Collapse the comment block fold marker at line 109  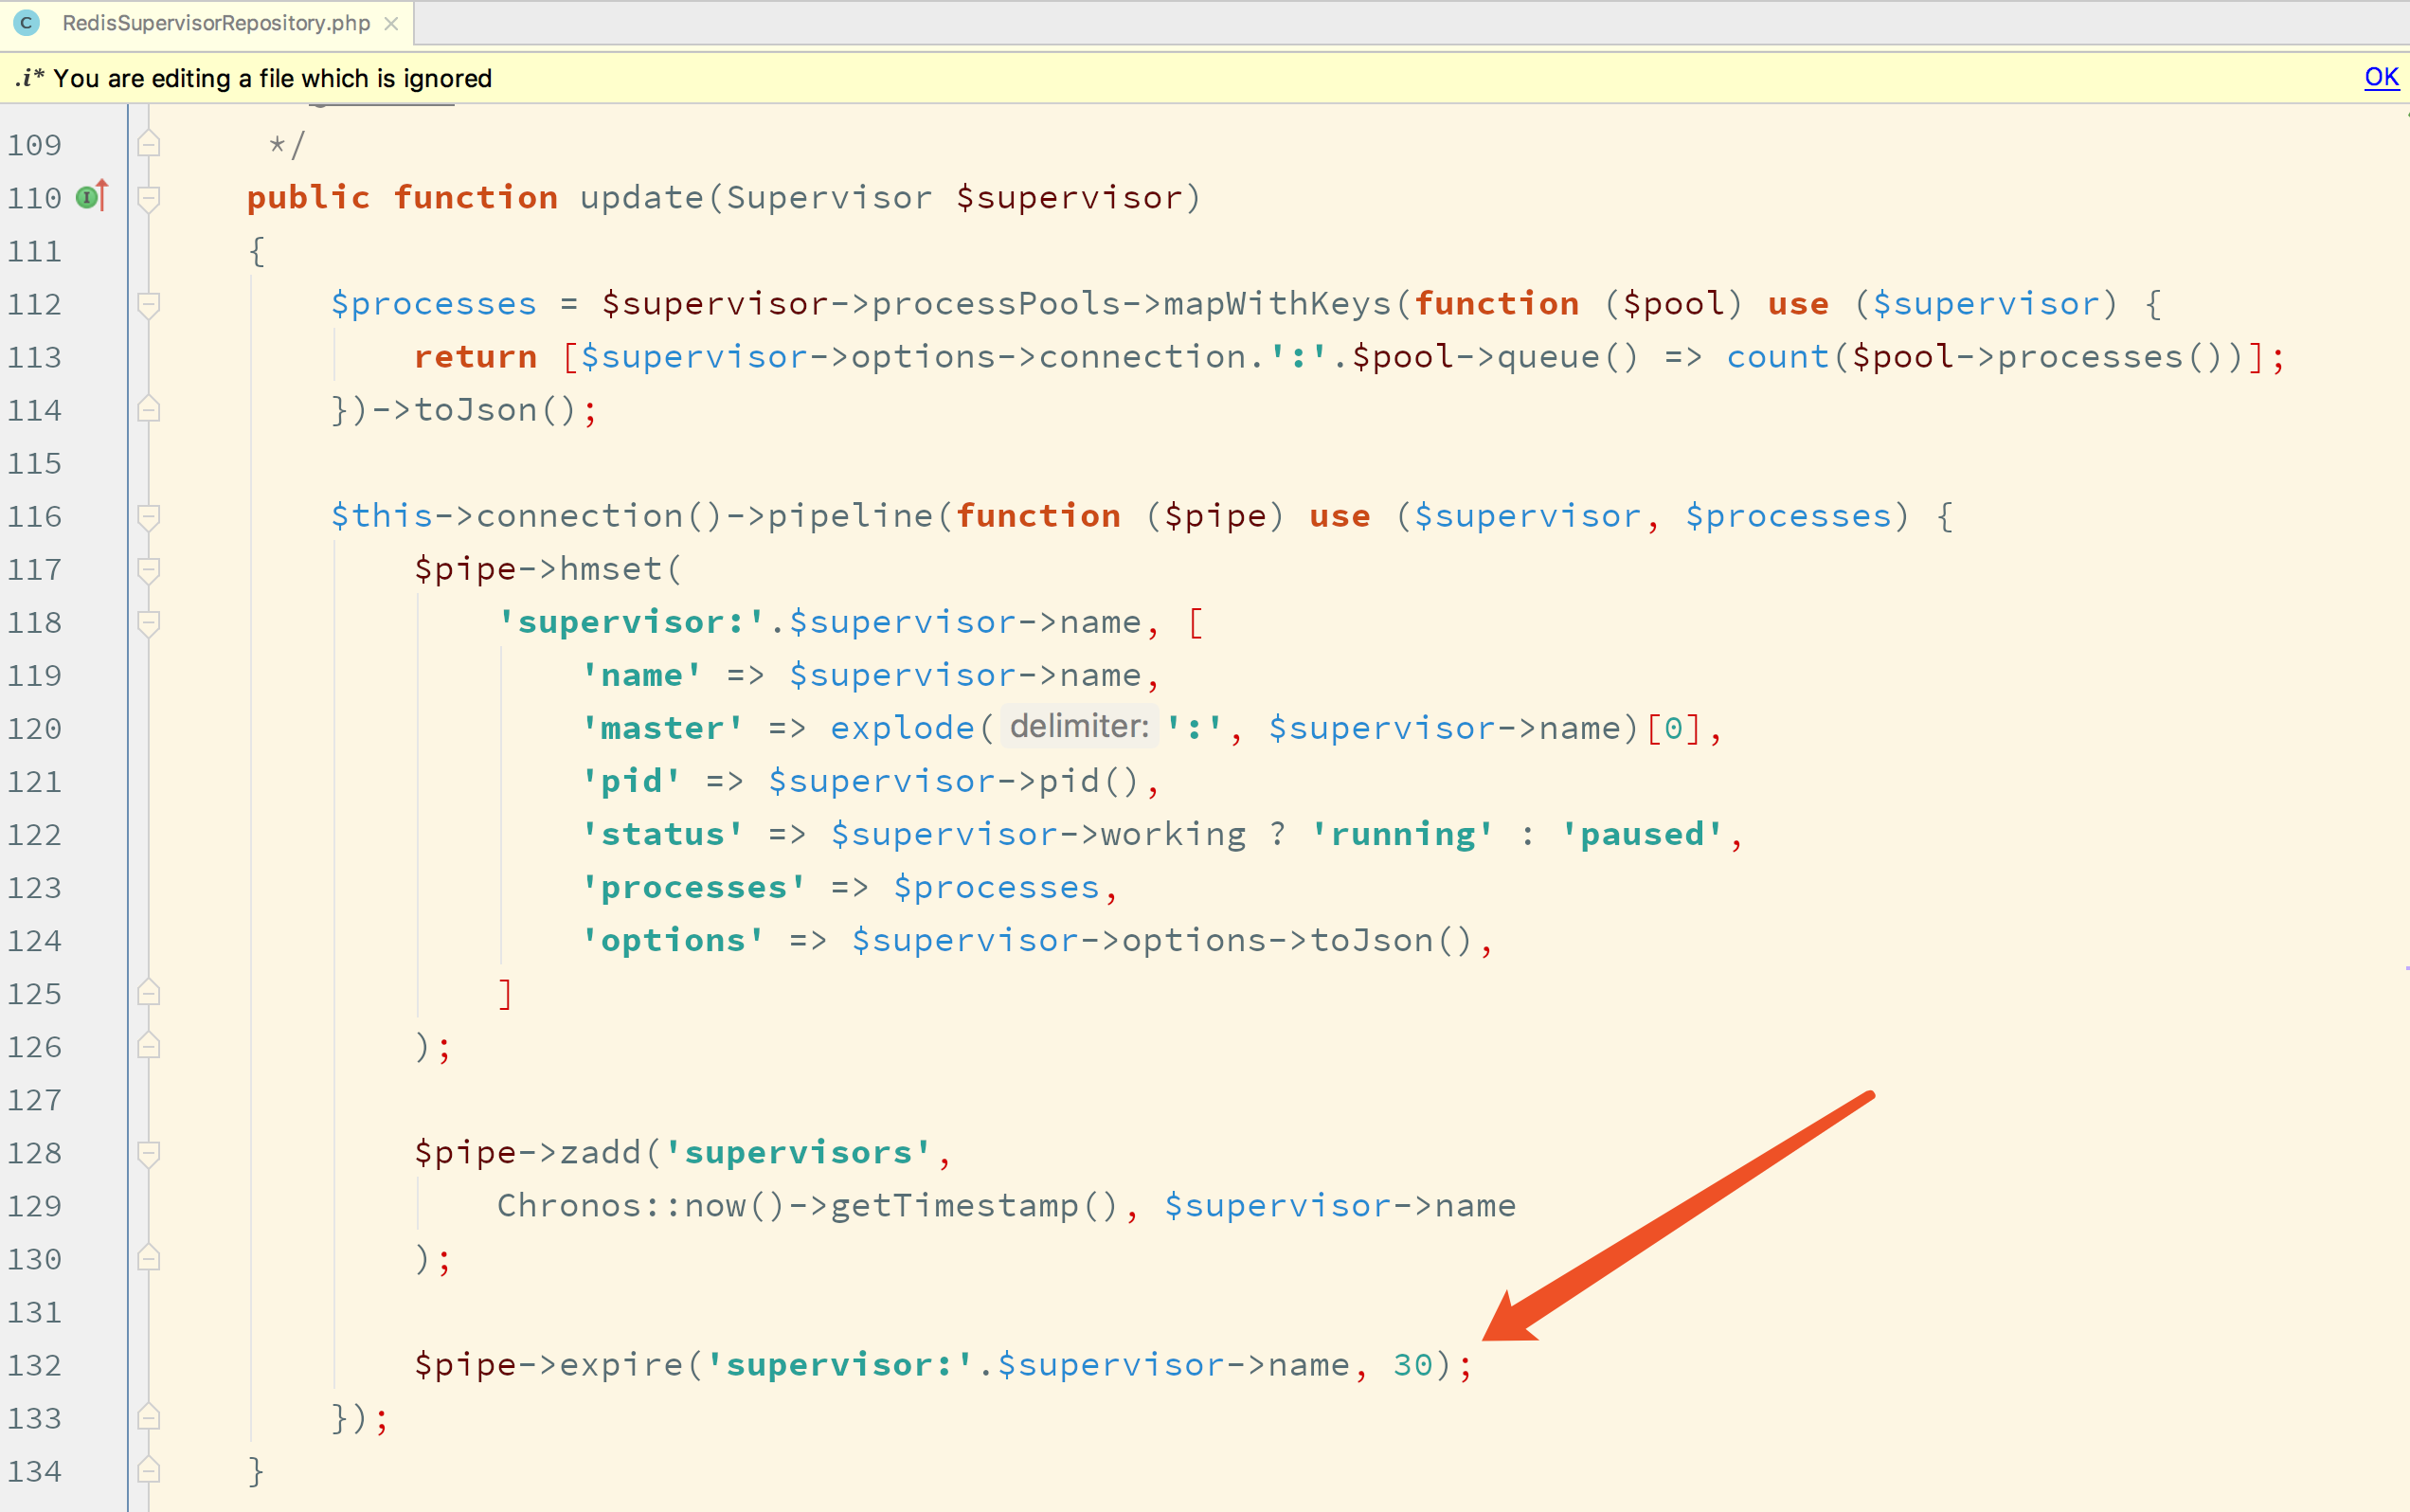[x=148, y=143]
